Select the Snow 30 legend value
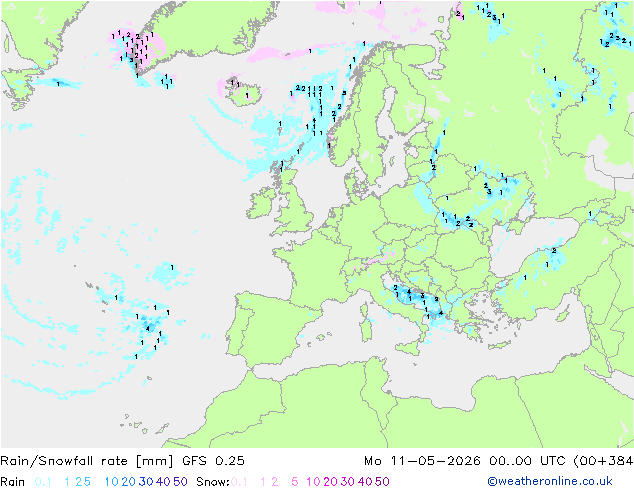Viewport: 634px width, 490px height. point(348,482)
